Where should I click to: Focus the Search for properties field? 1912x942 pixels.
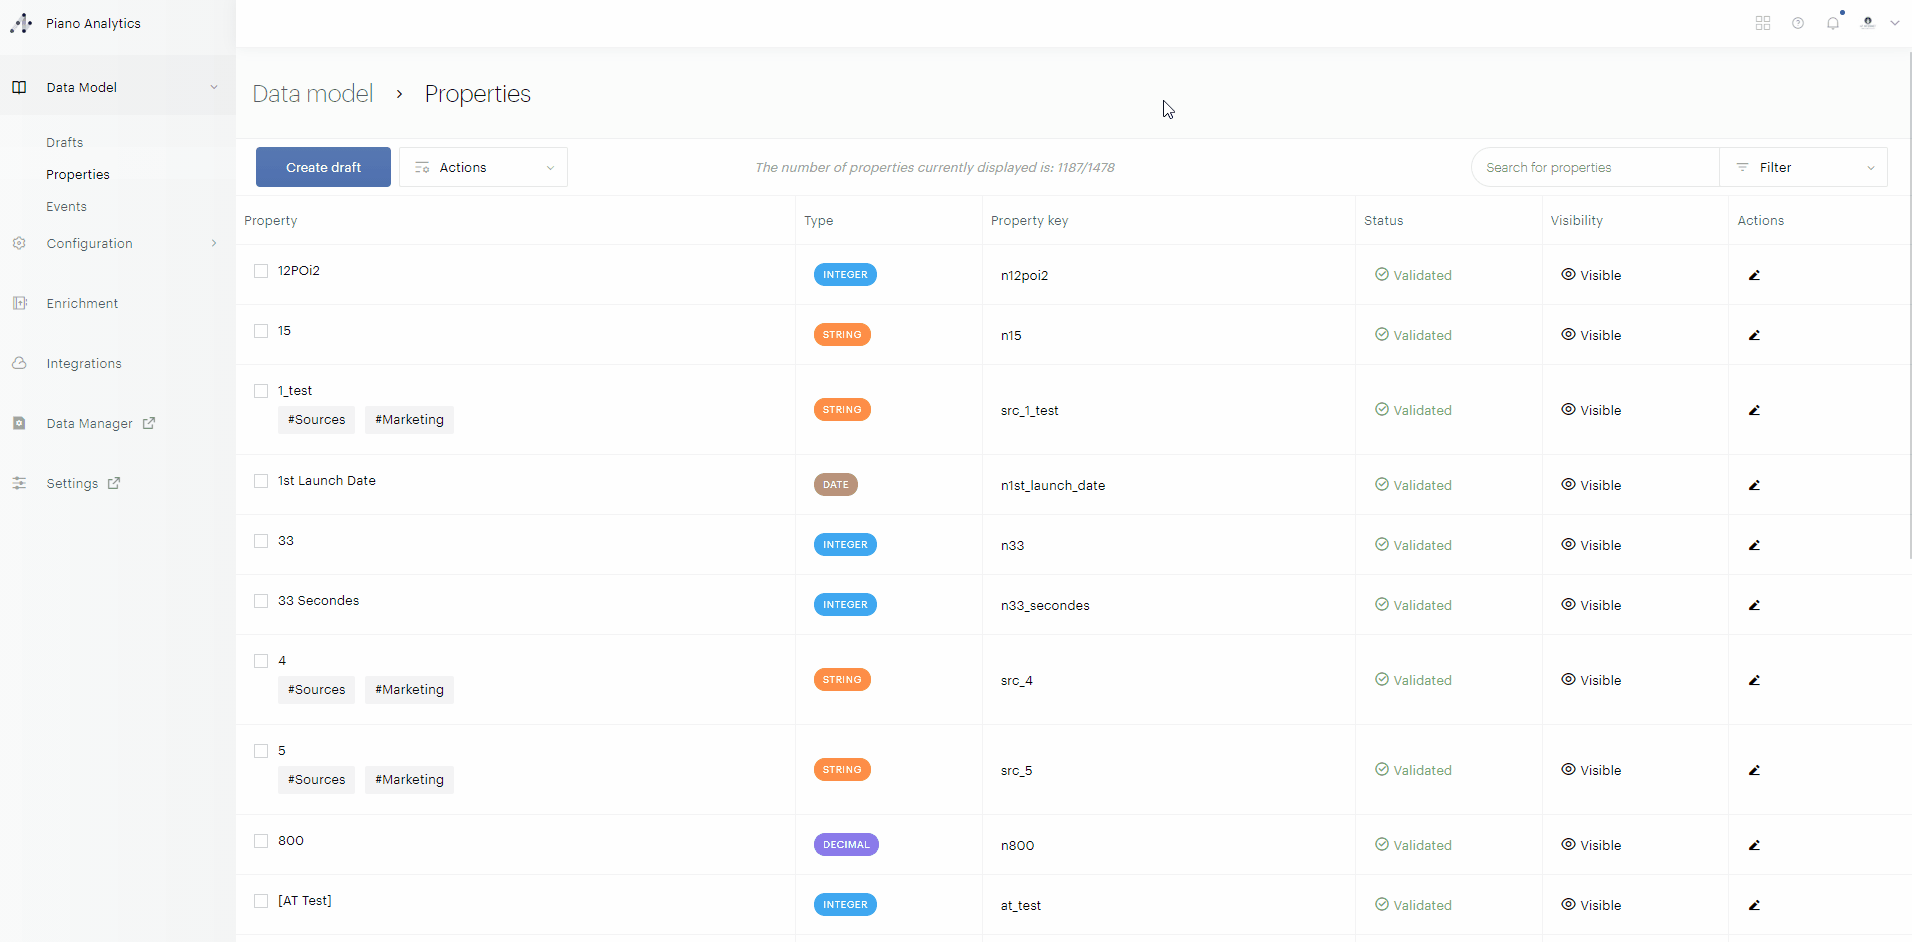pyautogui.click(x=1594, y=167)
